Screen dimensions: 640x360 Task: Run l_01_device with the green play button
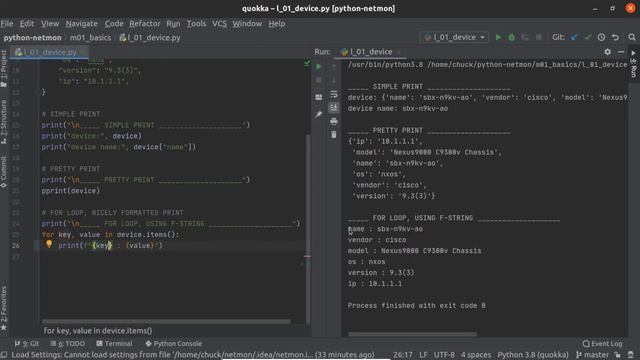click(498, 37)
